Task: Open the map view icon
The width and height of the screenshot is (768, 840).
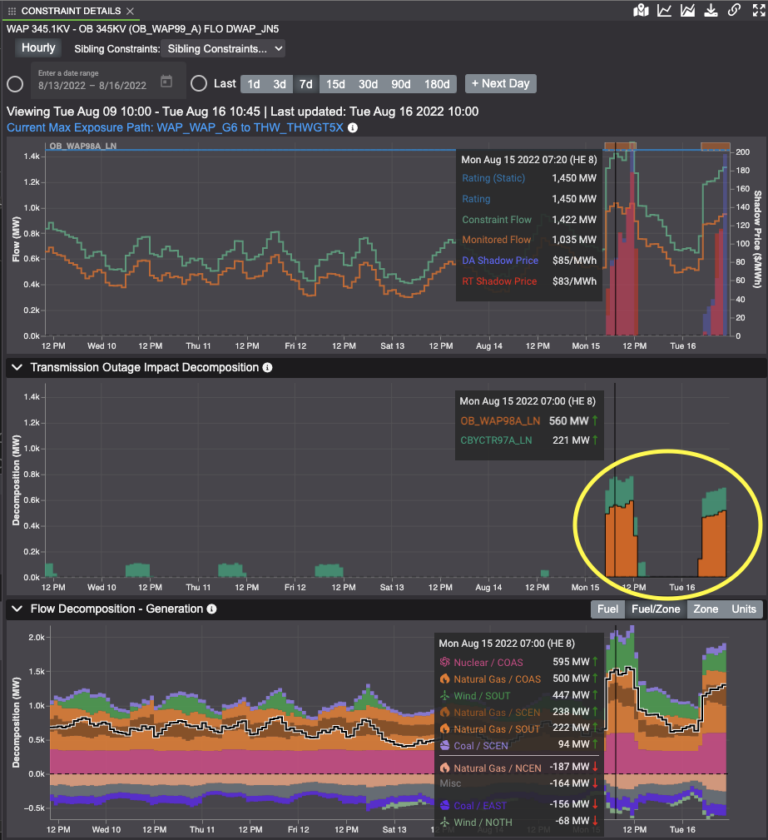Action: pos(643,10)
